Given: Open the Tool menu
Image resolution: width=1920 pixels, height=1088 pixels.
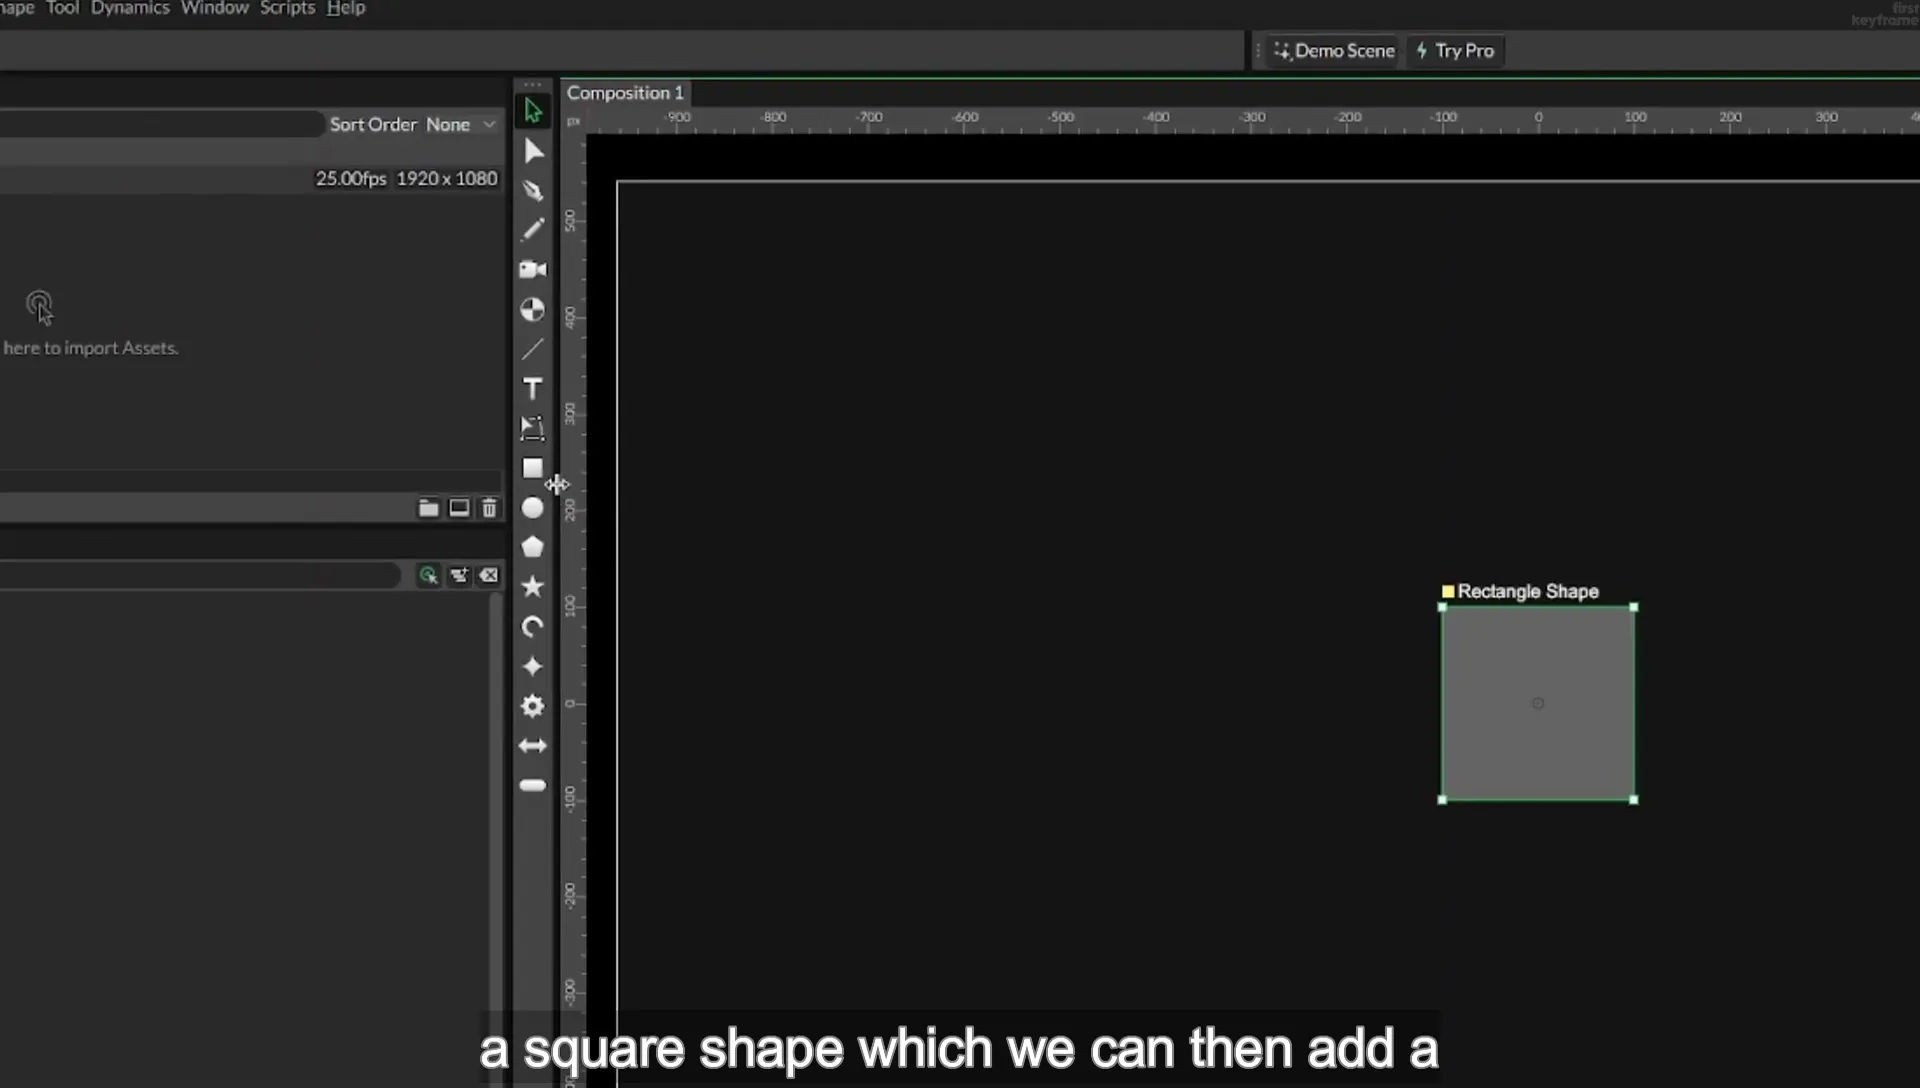Looking at the screenshot, I should 62,8.
